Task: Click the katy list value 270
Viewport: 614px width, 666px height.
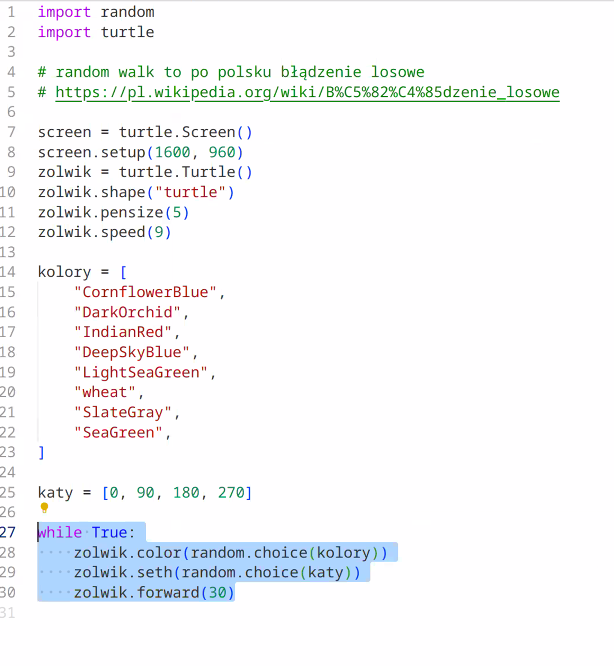Action: (231, 493)
